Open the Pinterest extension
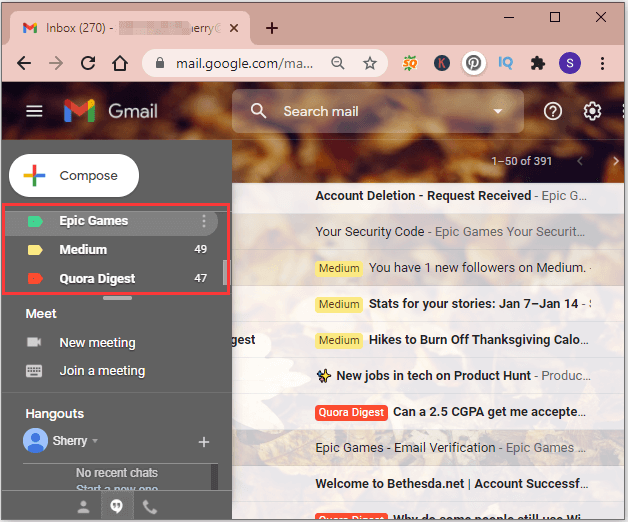 coord(474,63)
